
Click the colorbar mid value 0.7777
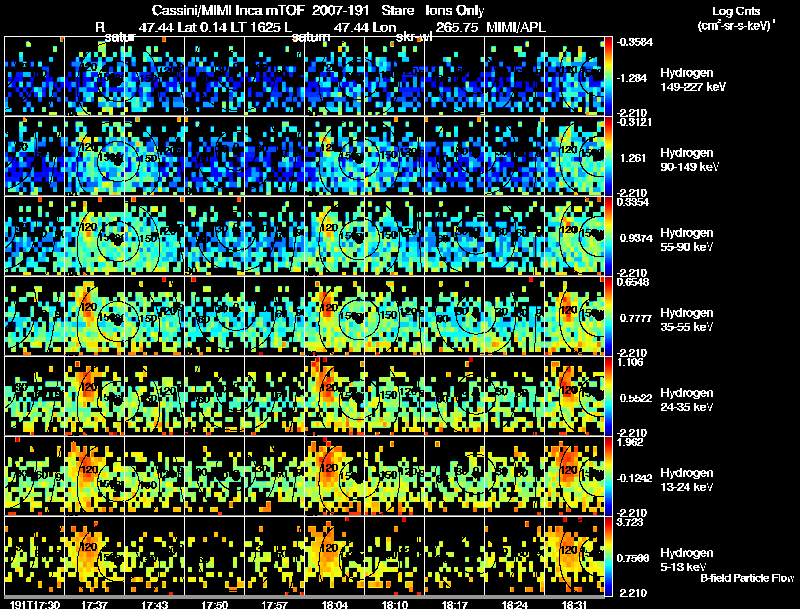(635, 318)
